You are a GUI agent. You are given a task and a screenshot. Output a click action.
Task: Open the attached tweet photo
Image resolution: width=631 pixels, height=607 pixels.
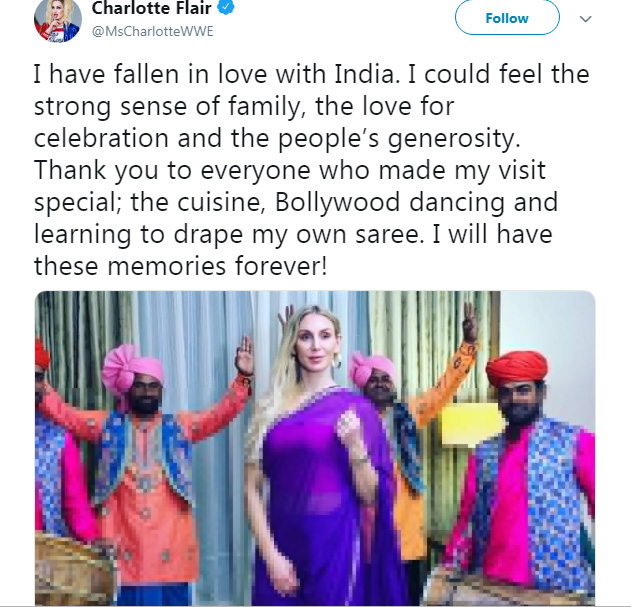click(x=315, y=448)
